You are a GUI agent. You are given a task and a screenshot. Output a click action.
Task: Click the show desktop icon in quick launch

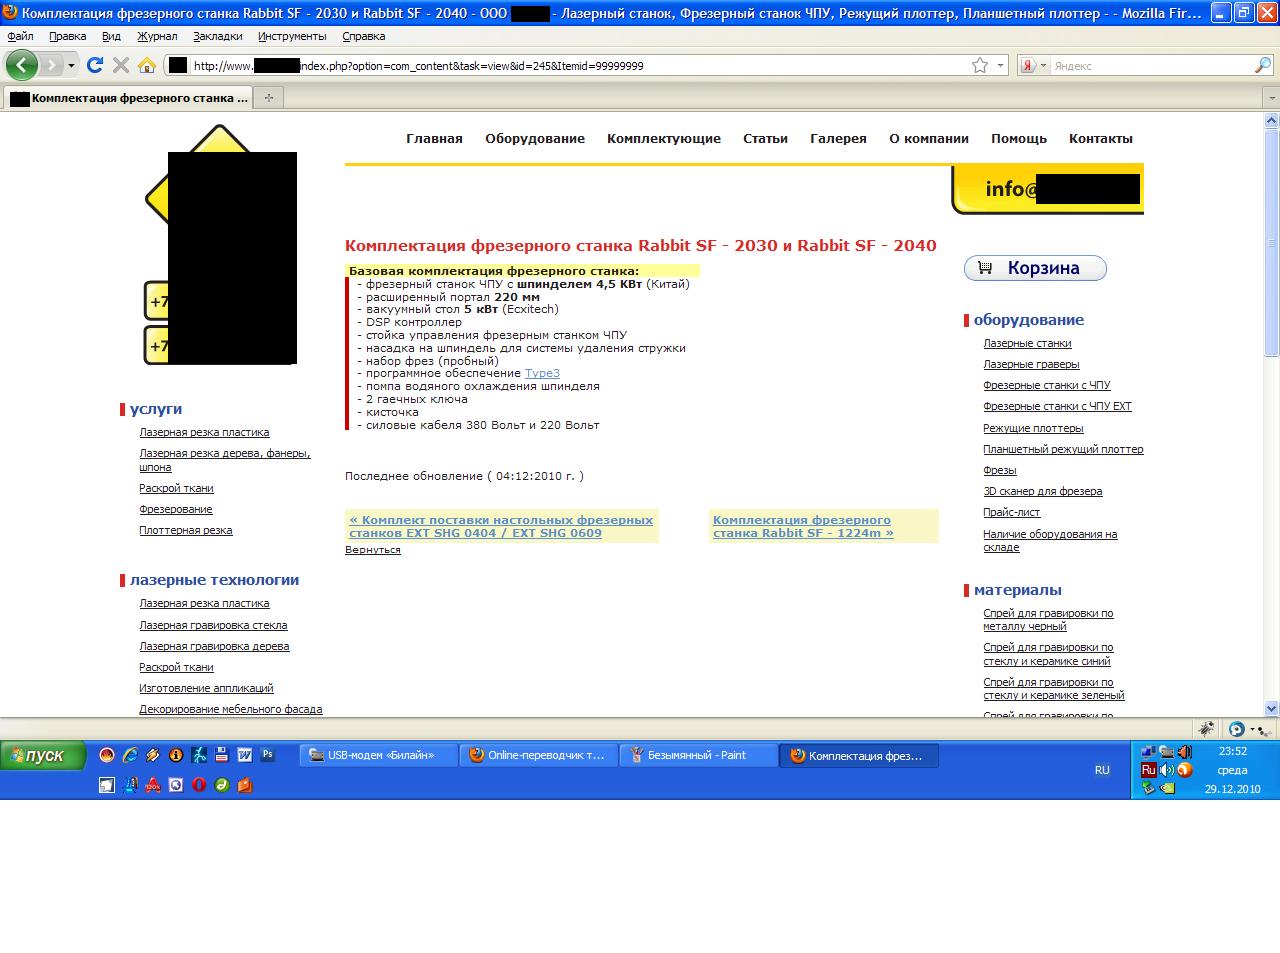coord(107,785)
